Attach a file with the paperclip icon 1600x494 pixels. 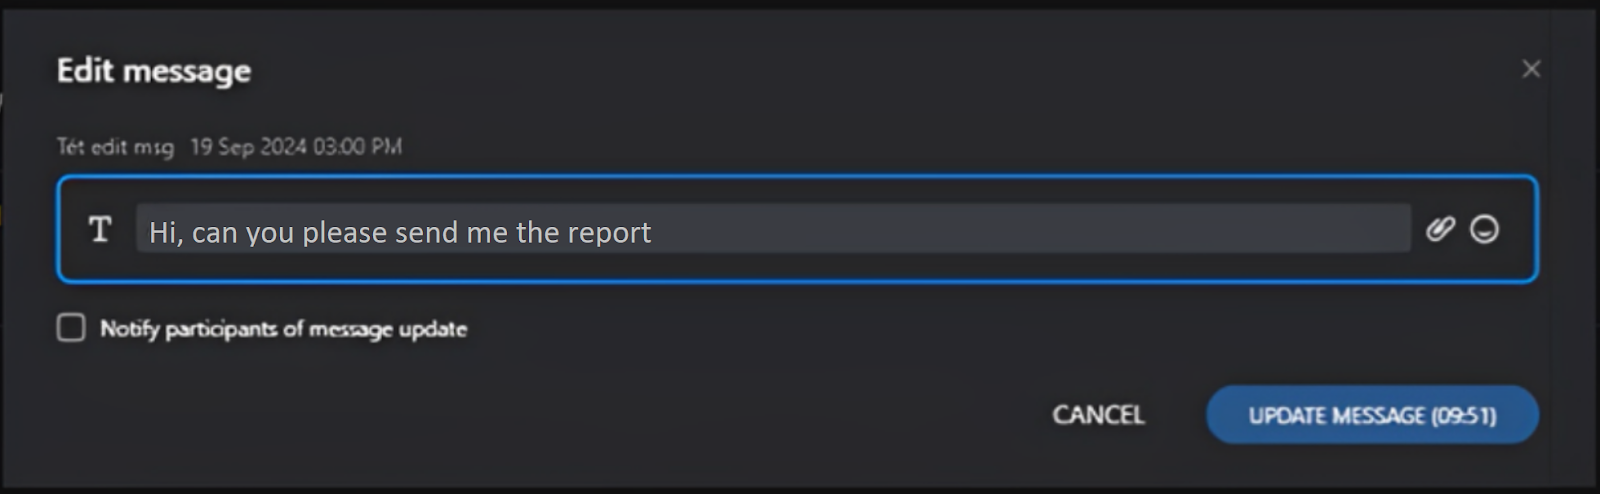pyautogui.click(x=1440, y=230)
